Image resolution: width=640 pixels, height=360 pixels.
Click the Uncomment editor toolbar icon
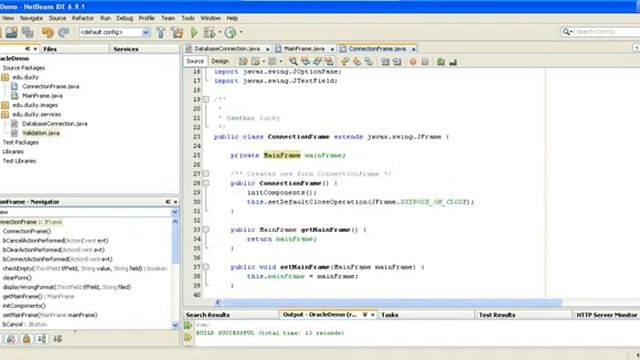[x=453, y=62]
